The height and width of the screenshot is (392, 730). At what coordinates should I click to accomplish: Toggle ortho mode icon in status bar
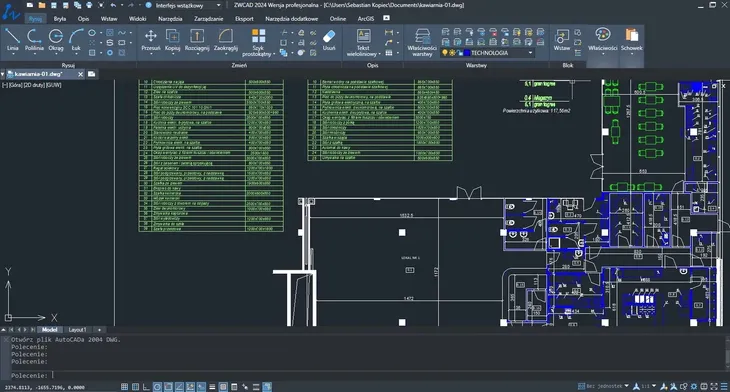click(146, 387)
